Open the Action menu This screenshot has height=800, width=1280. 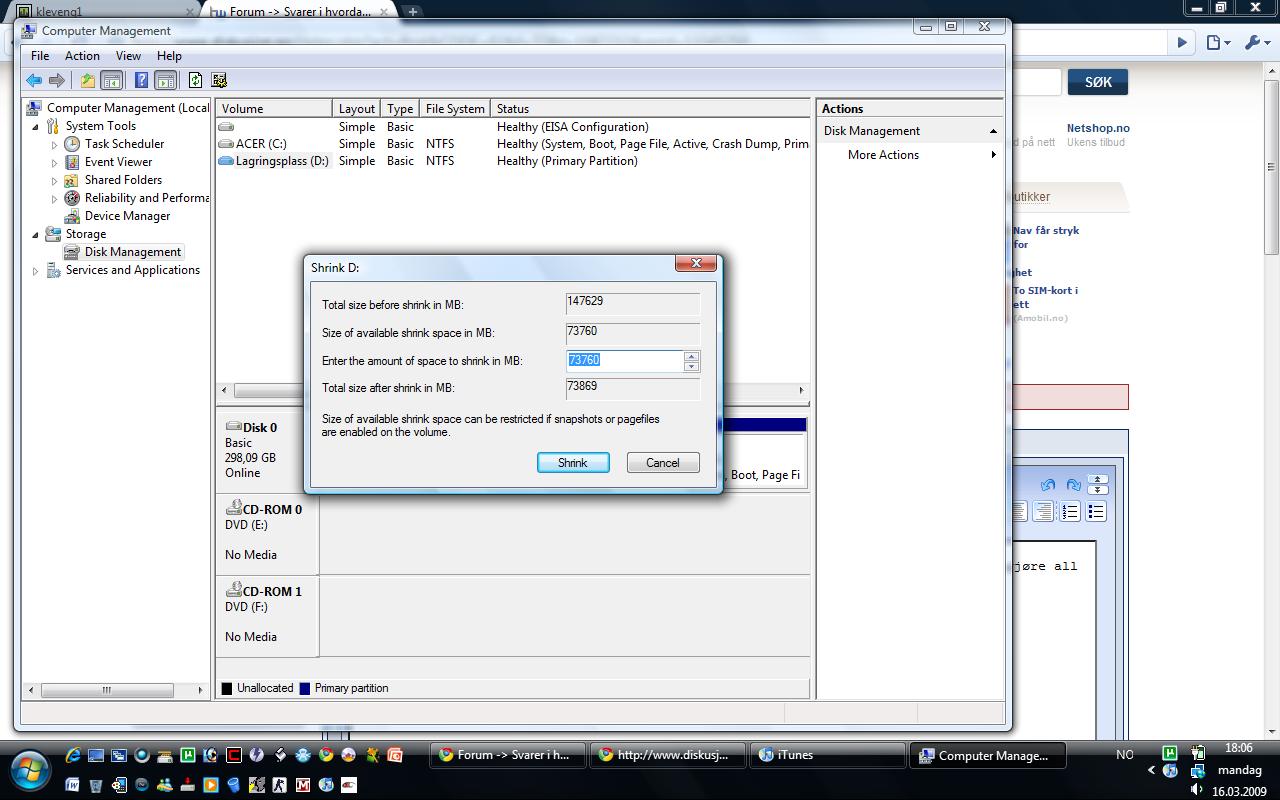point(82,56)
